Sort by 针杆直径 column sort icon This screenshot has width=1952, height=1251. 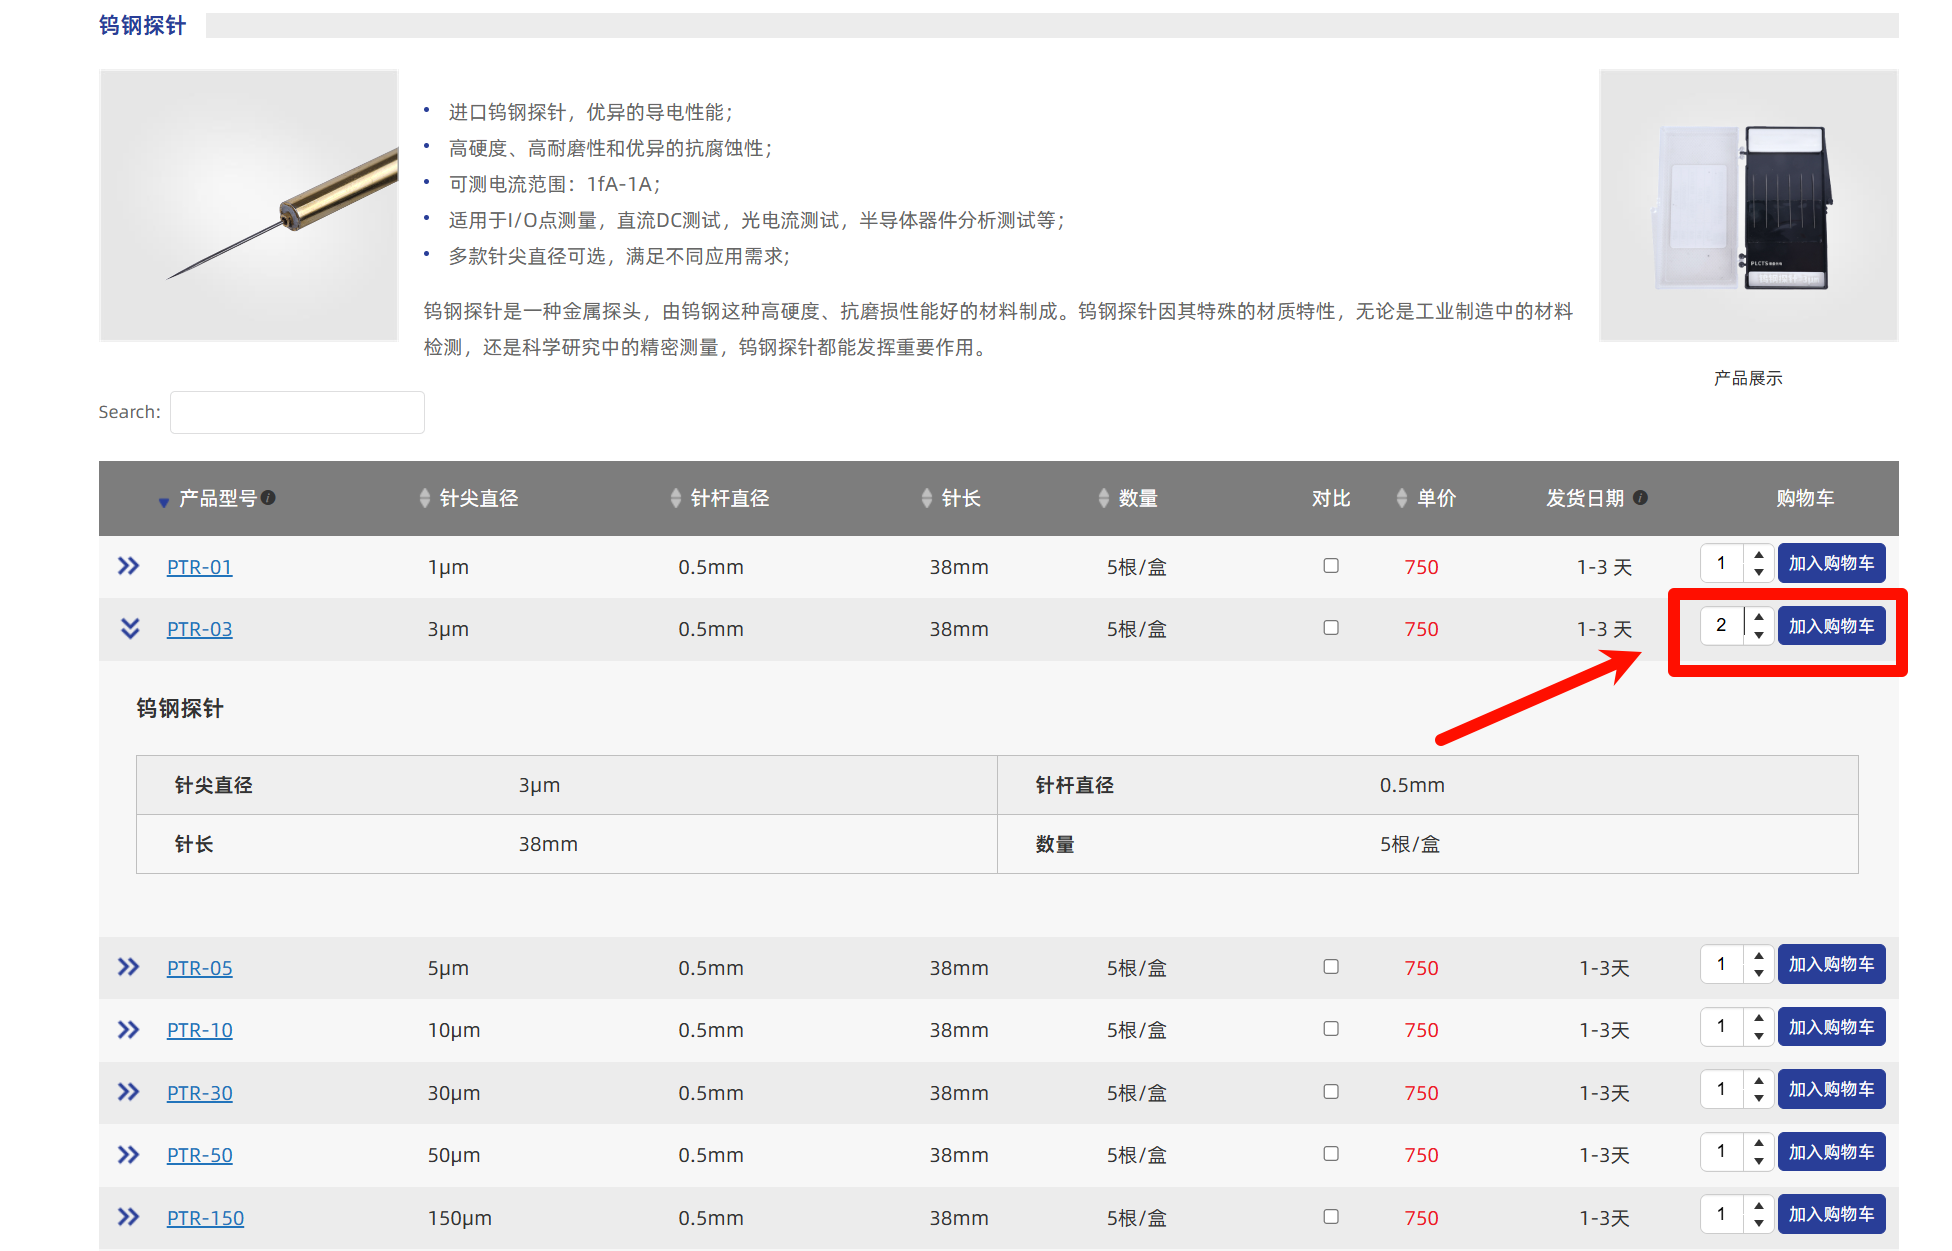click(x=676, y=498)
